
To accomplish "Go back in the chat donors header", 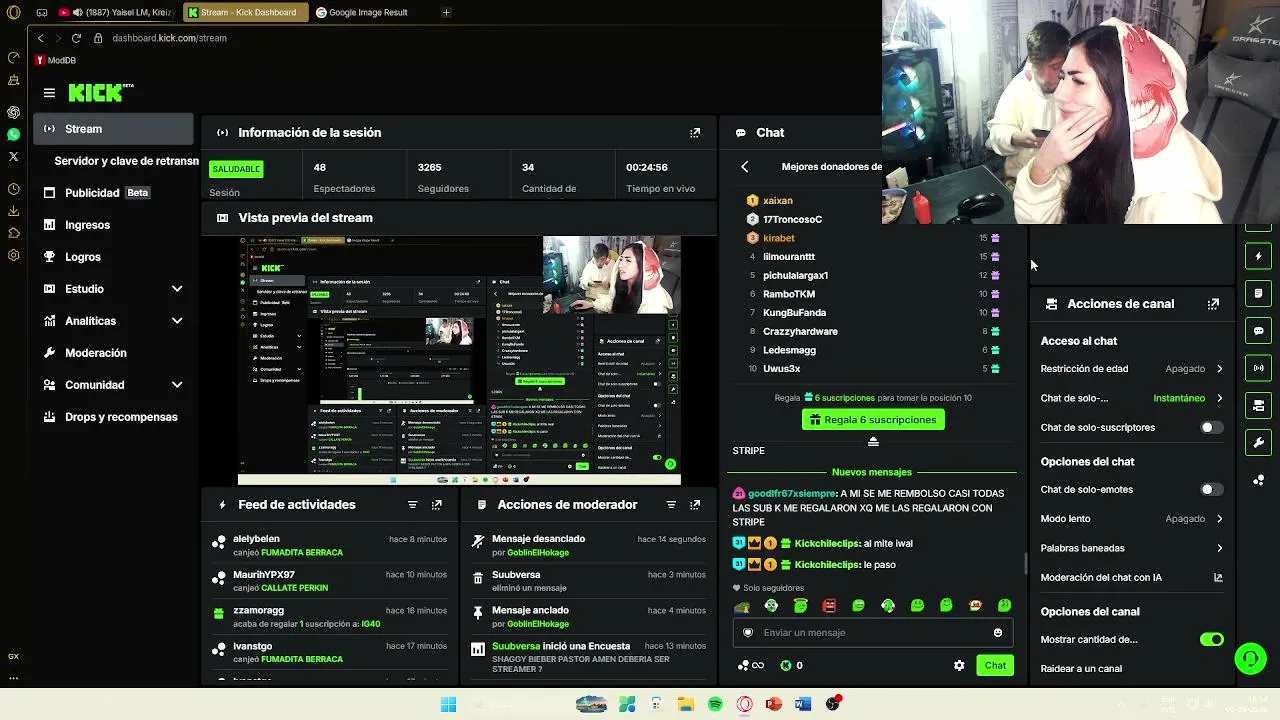I will (x=744, y=167).
